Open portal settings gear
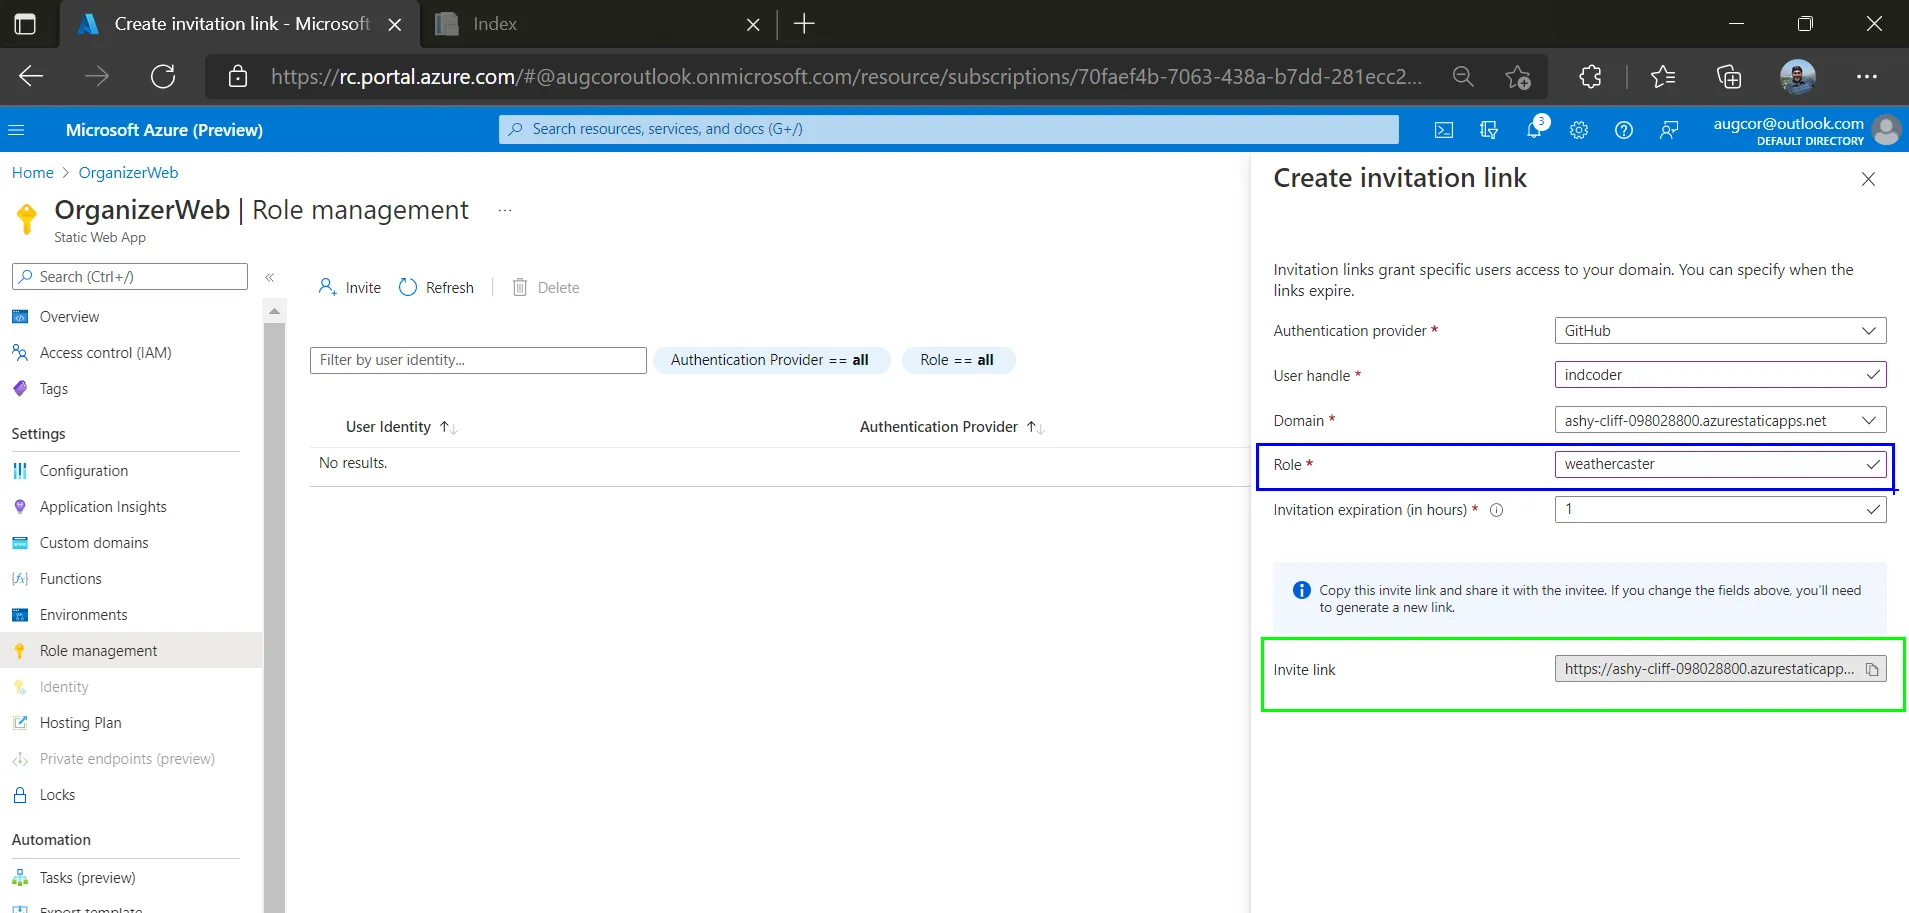 point(1579,130)
